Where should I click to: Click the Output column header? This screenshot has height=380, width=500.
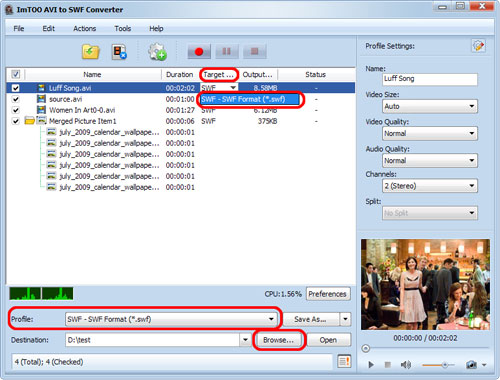tap(258, 74)
